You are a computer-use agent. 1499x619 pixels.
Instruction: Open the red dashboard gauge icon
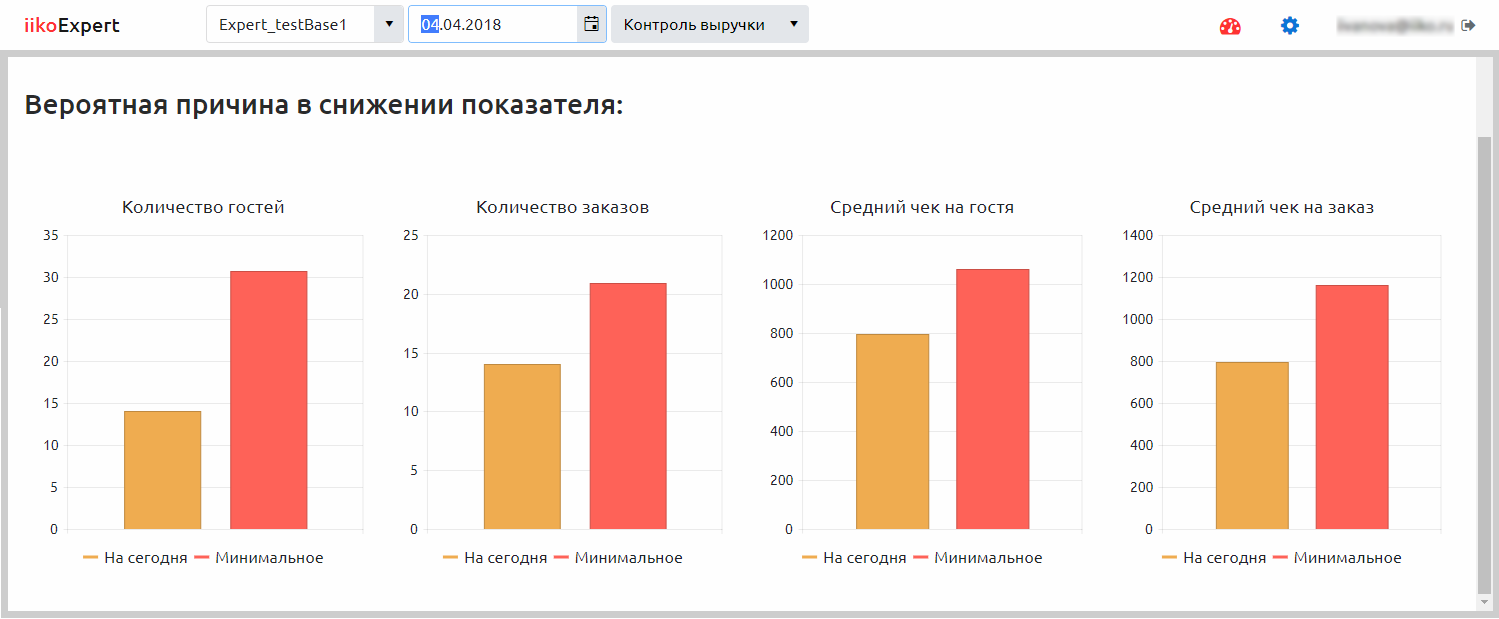click(x=1230, y=26)
